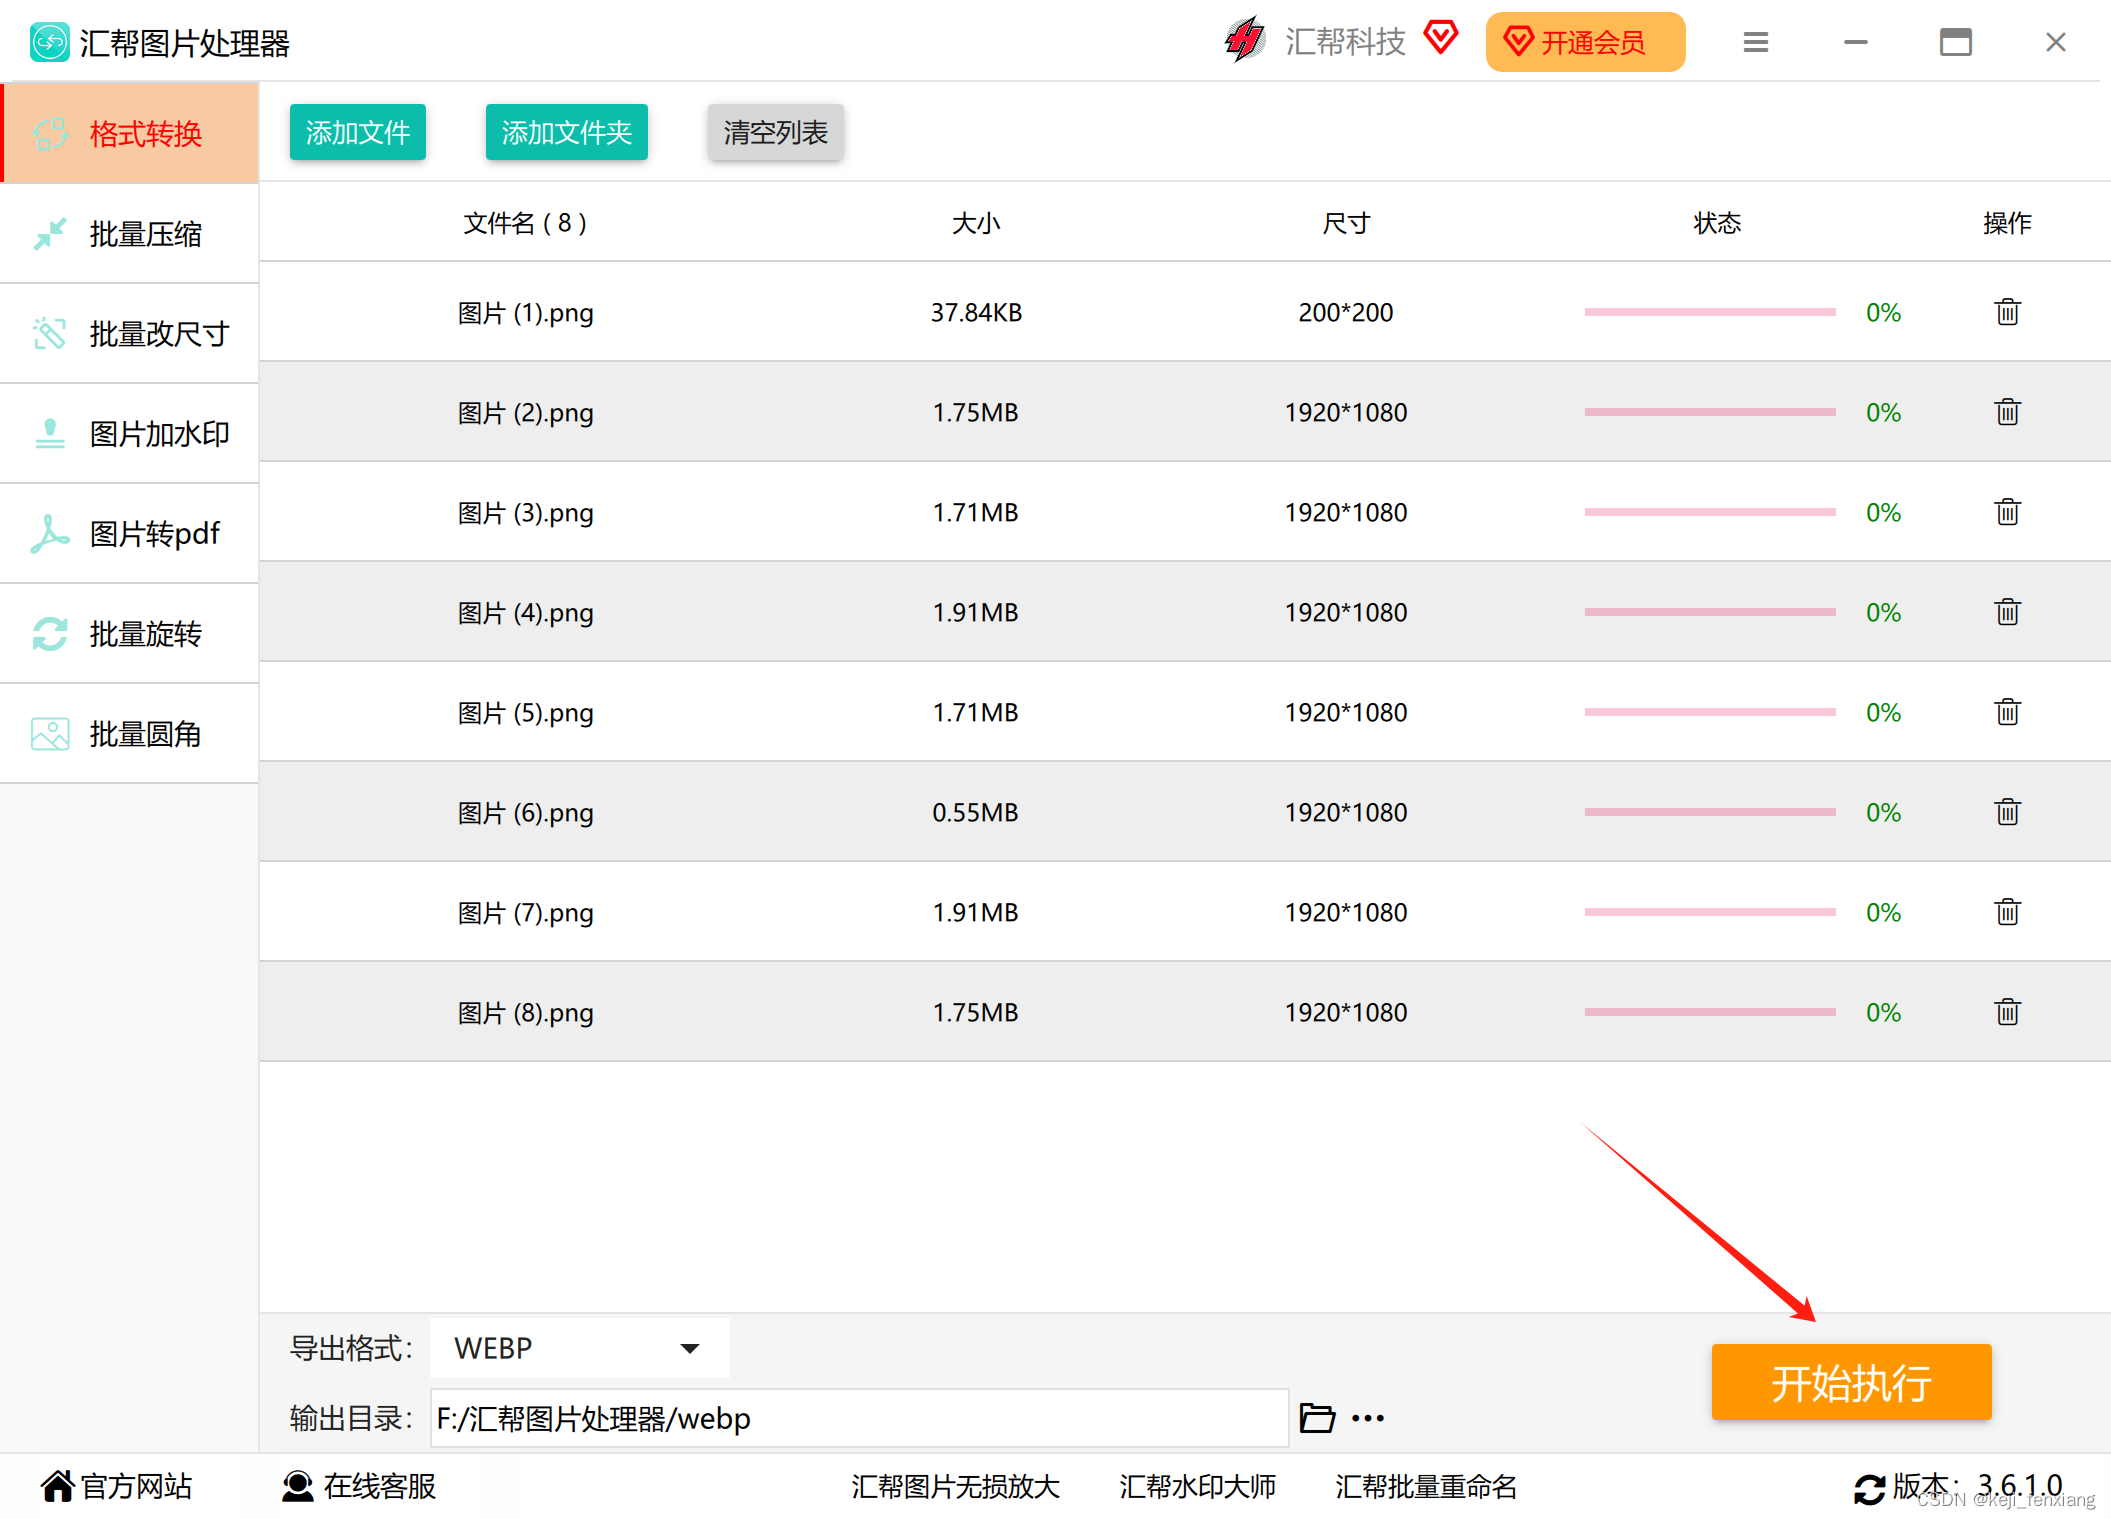Viewport: 2111px width, 1519px height.
Task: Open the hamburger menu in title bar
Action: pyautogui.click(x=1755, y=43)
